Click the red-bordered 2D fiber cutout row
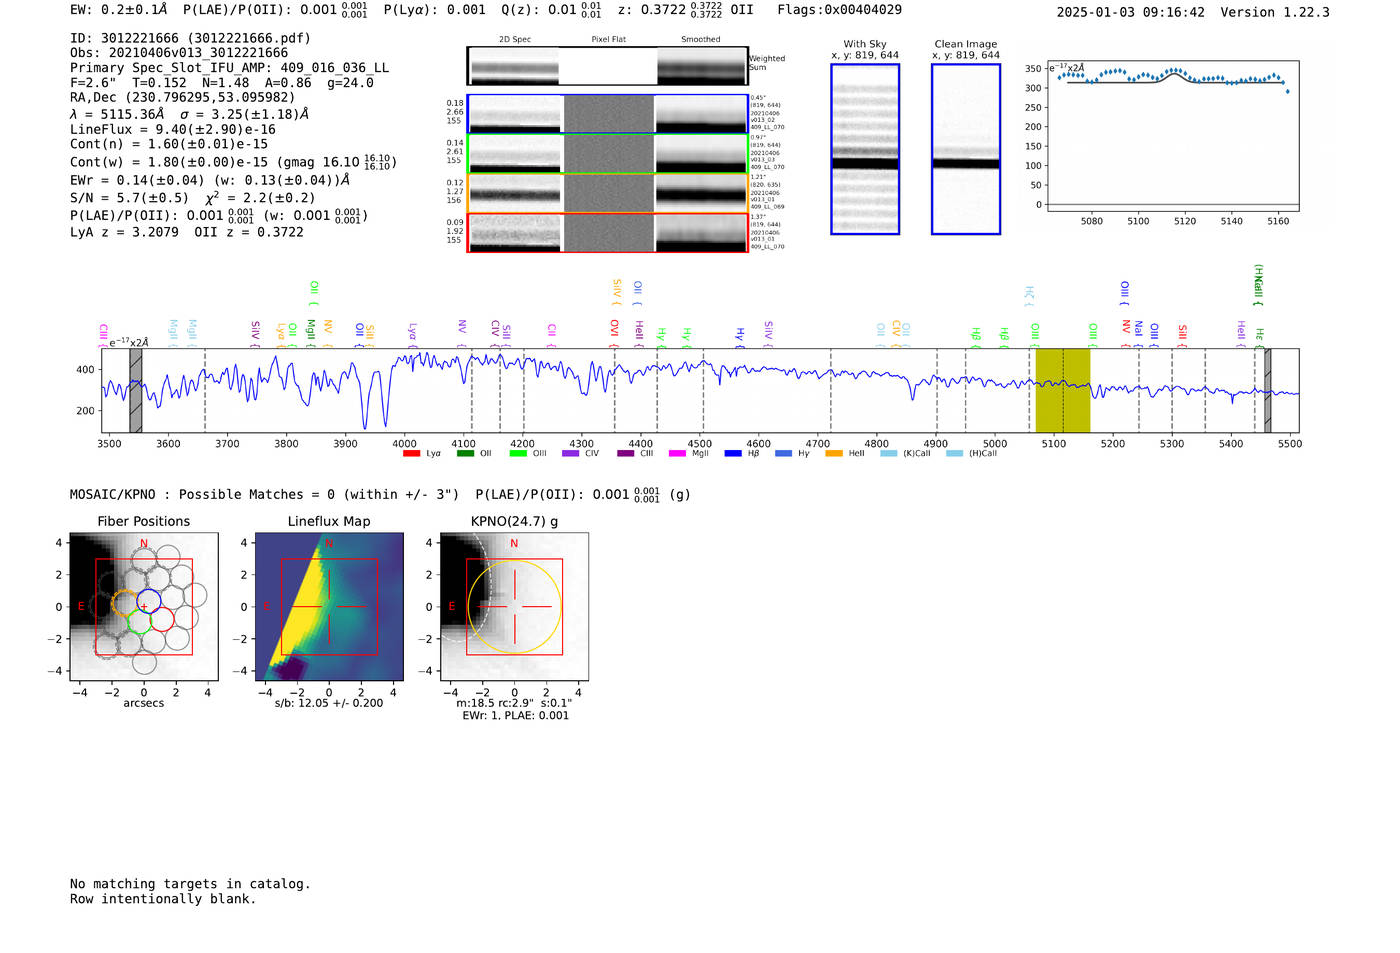Screen dimensions: 1400x953 [608, 232]
